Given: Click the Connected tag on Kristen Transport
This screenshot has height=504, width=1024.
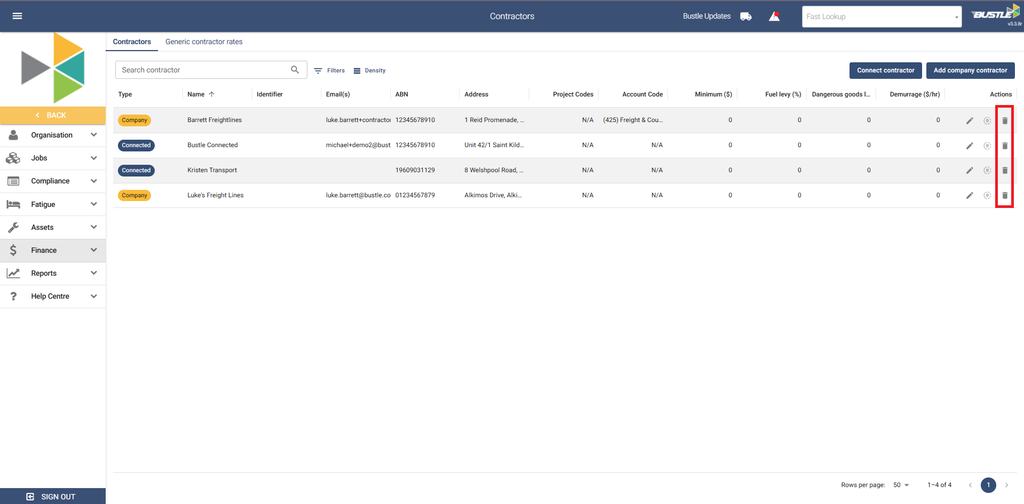Looking at the screenshot, I should point(136,170).
